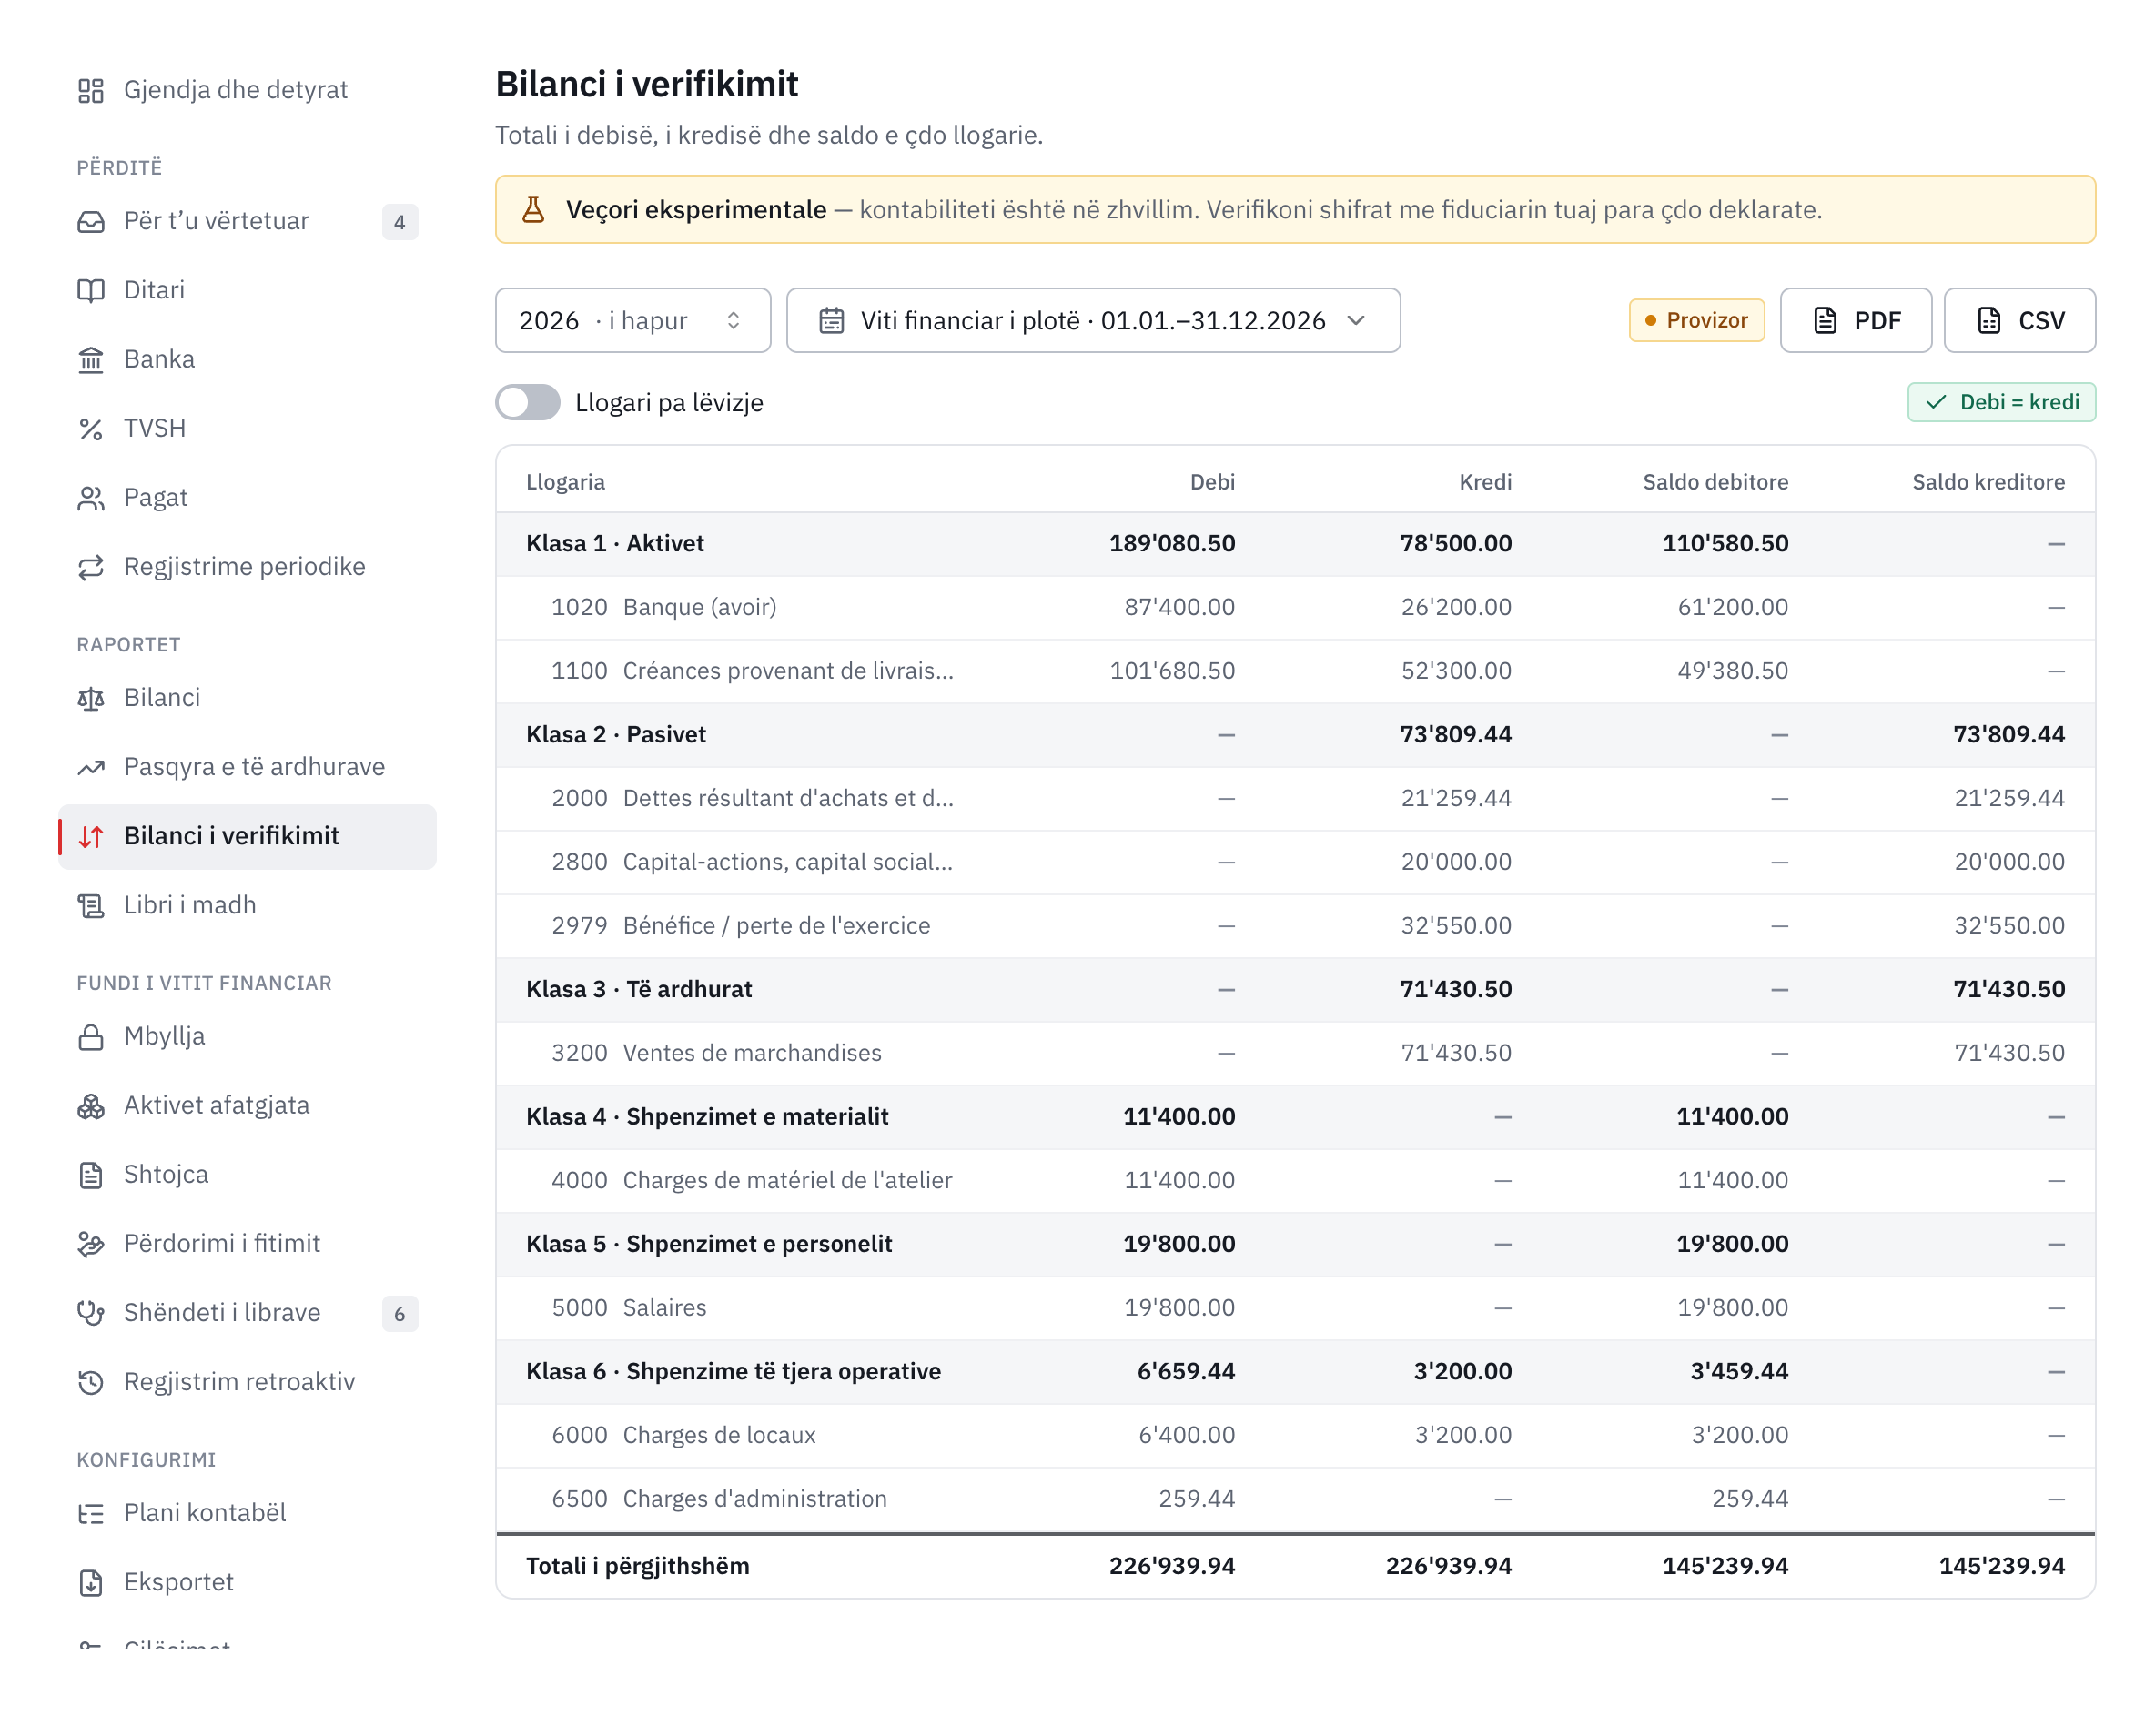Expand the Viti financiar i plotë period dropdown

pyautogui.click(x=1093, y=321)
